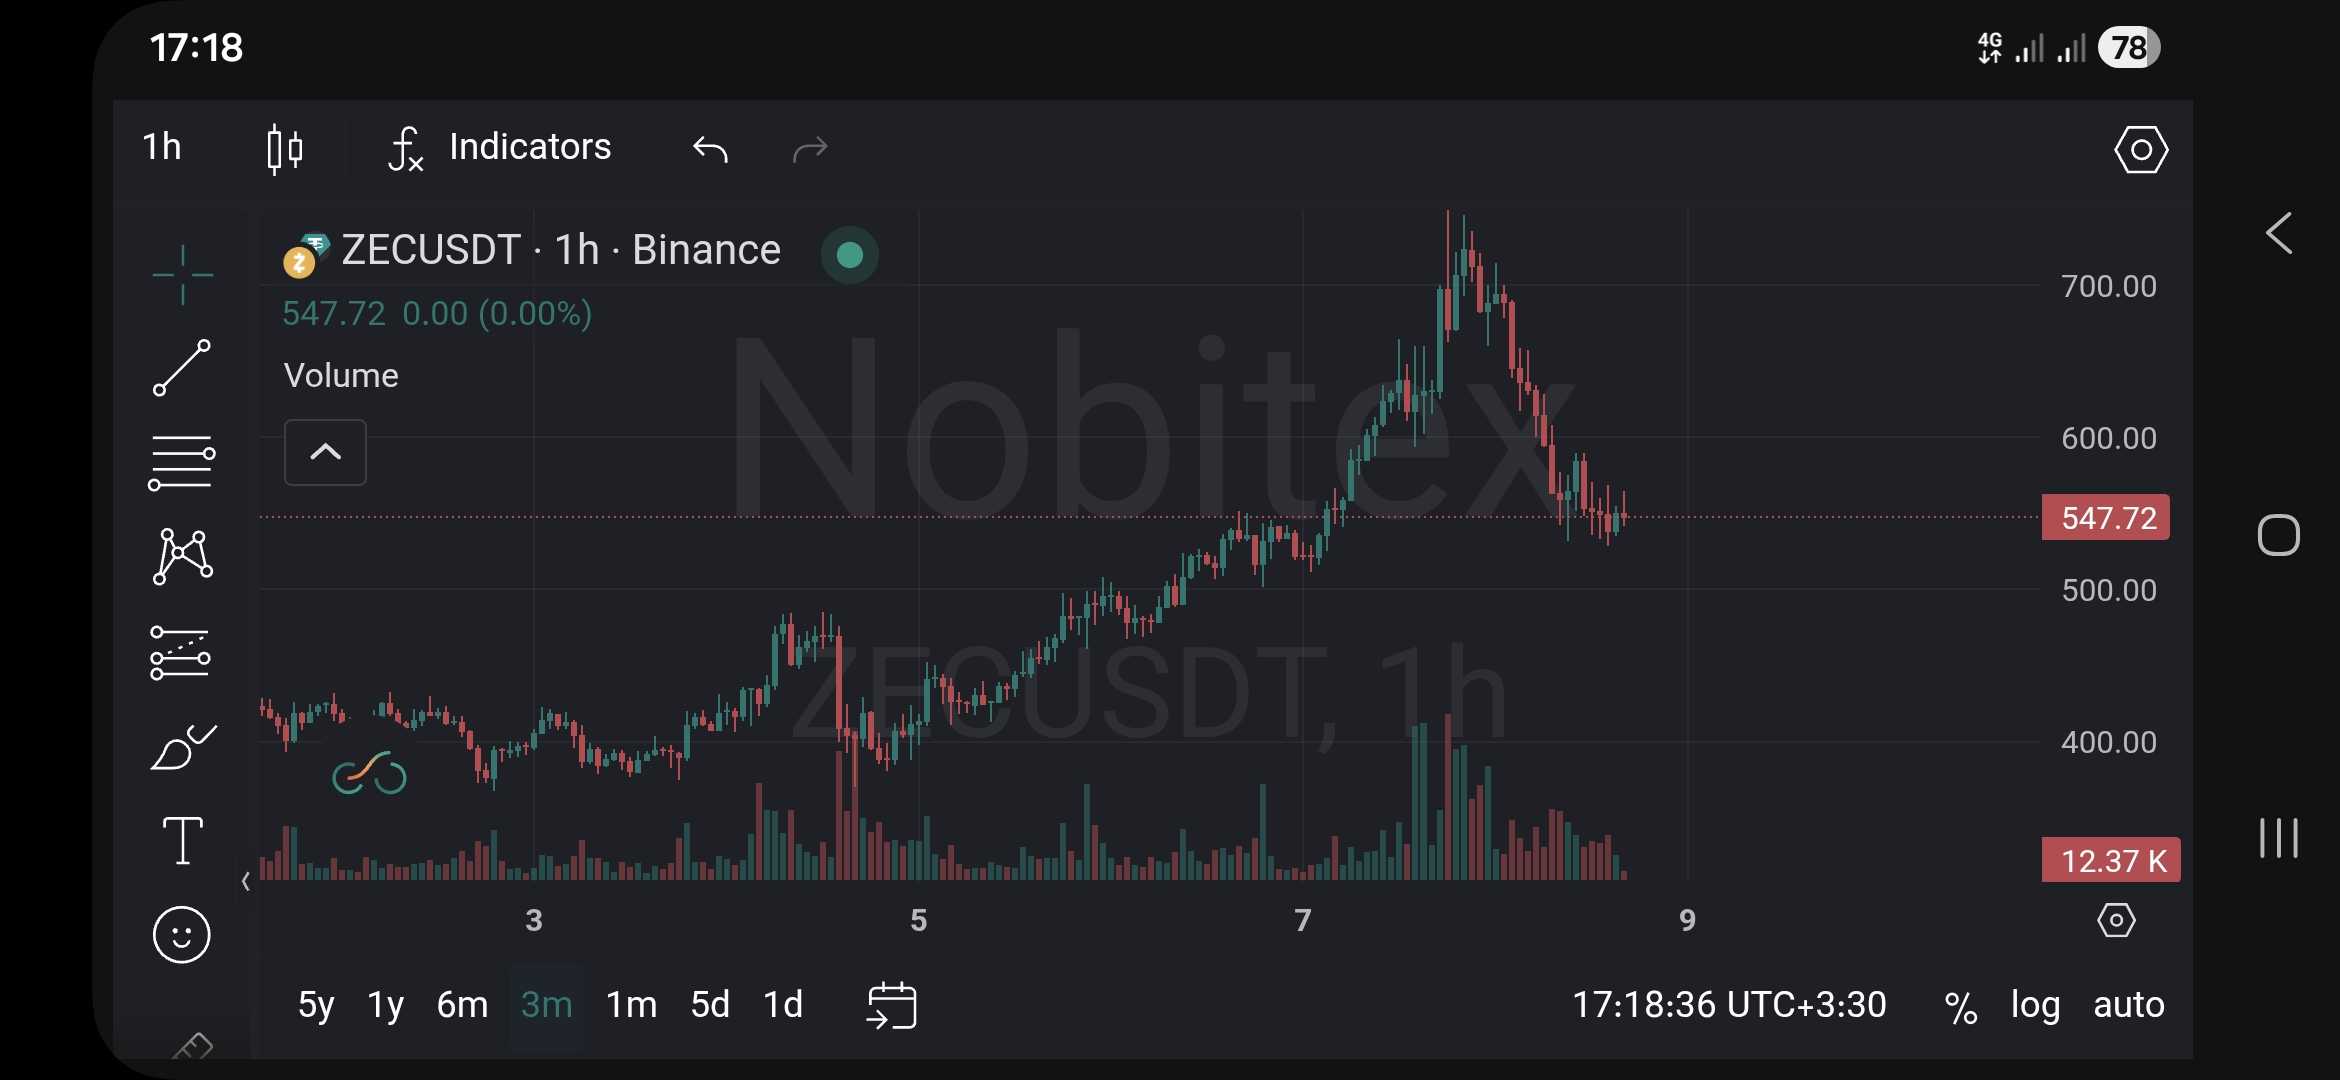Open the Fibonacci retracement tools
The height and width of the screenshot is (1080, 2340).
[182, 462]
